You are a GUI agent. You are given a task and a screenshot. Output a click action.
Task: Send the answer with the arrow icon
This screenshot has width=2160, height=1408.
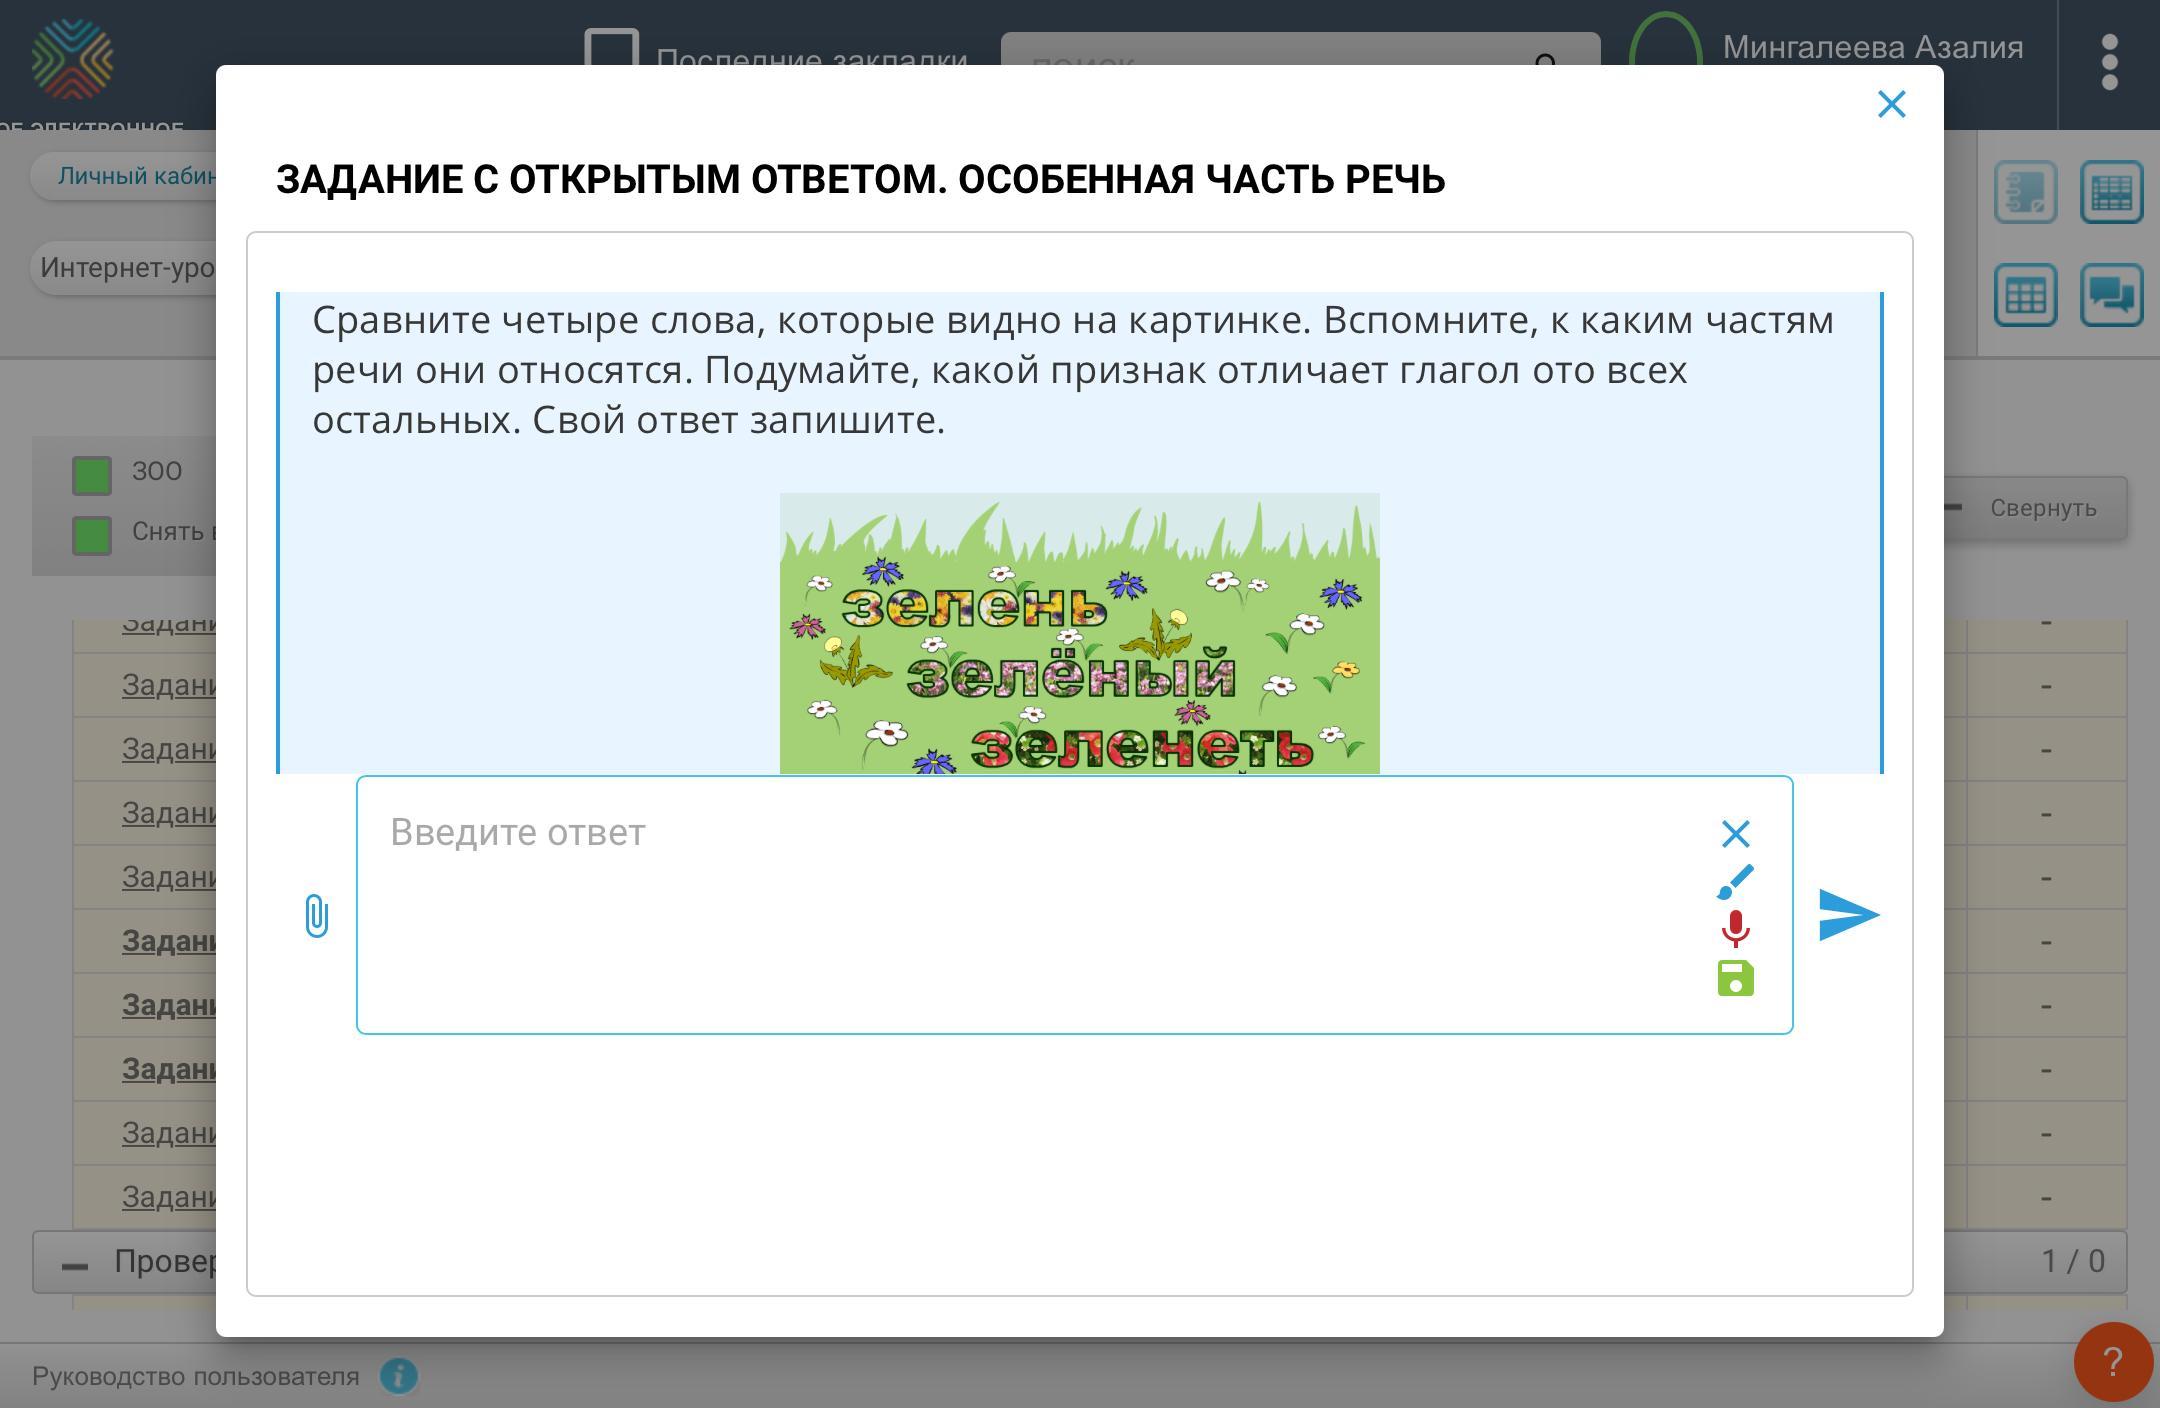[x=1848, y=915]
